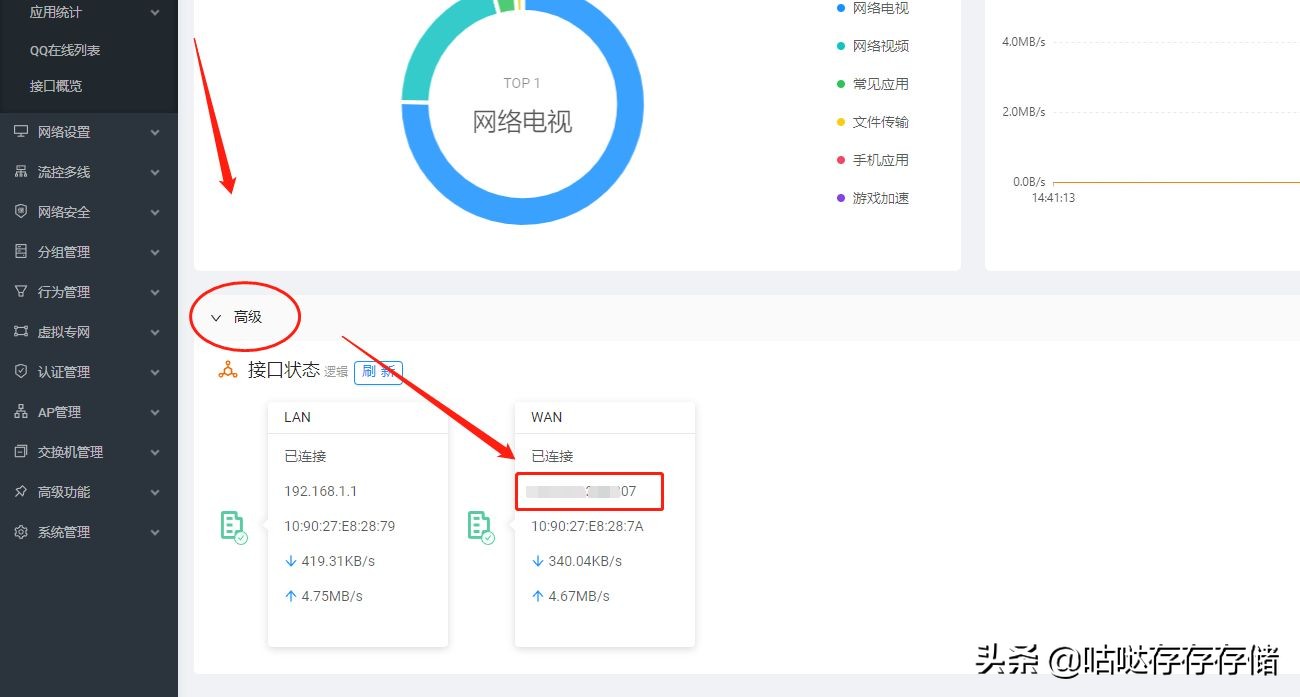Screen dimensions: 1300x697
Task: Click the 网络安全 shield icon
Action: click(x=22, y=211)
